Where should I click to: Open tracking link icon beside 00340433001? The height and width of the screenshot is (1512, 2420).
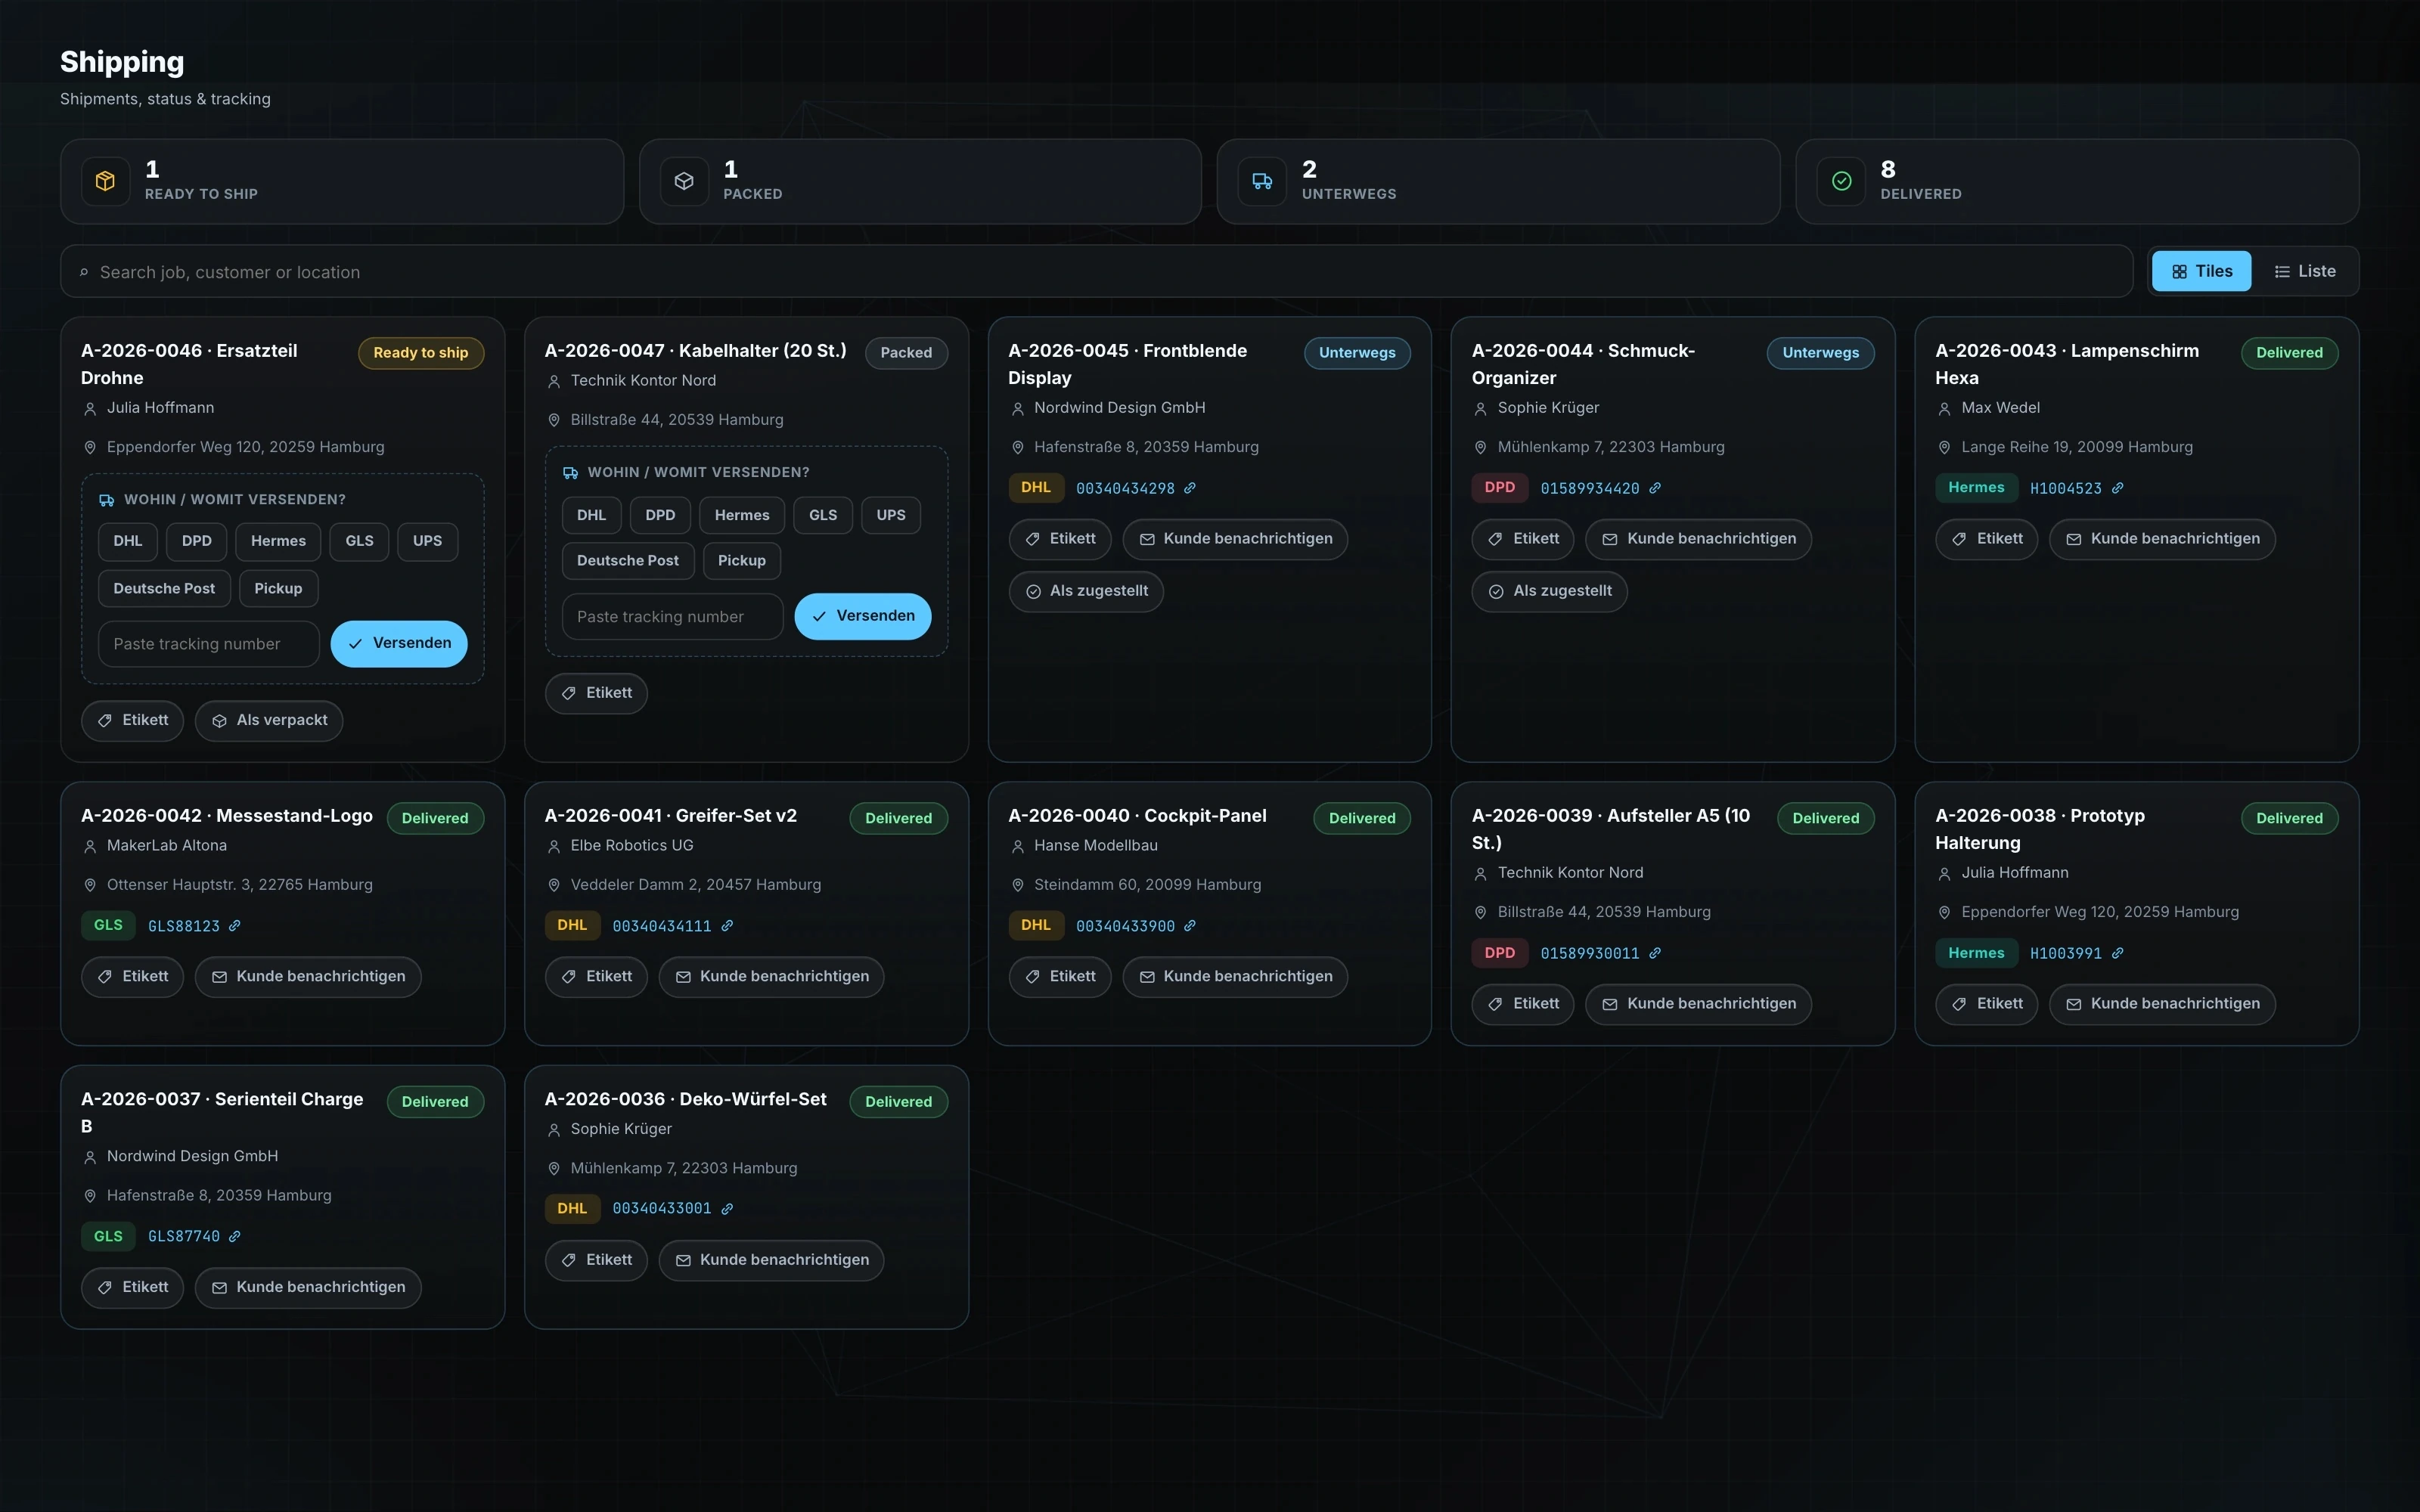click(727, 1209)
